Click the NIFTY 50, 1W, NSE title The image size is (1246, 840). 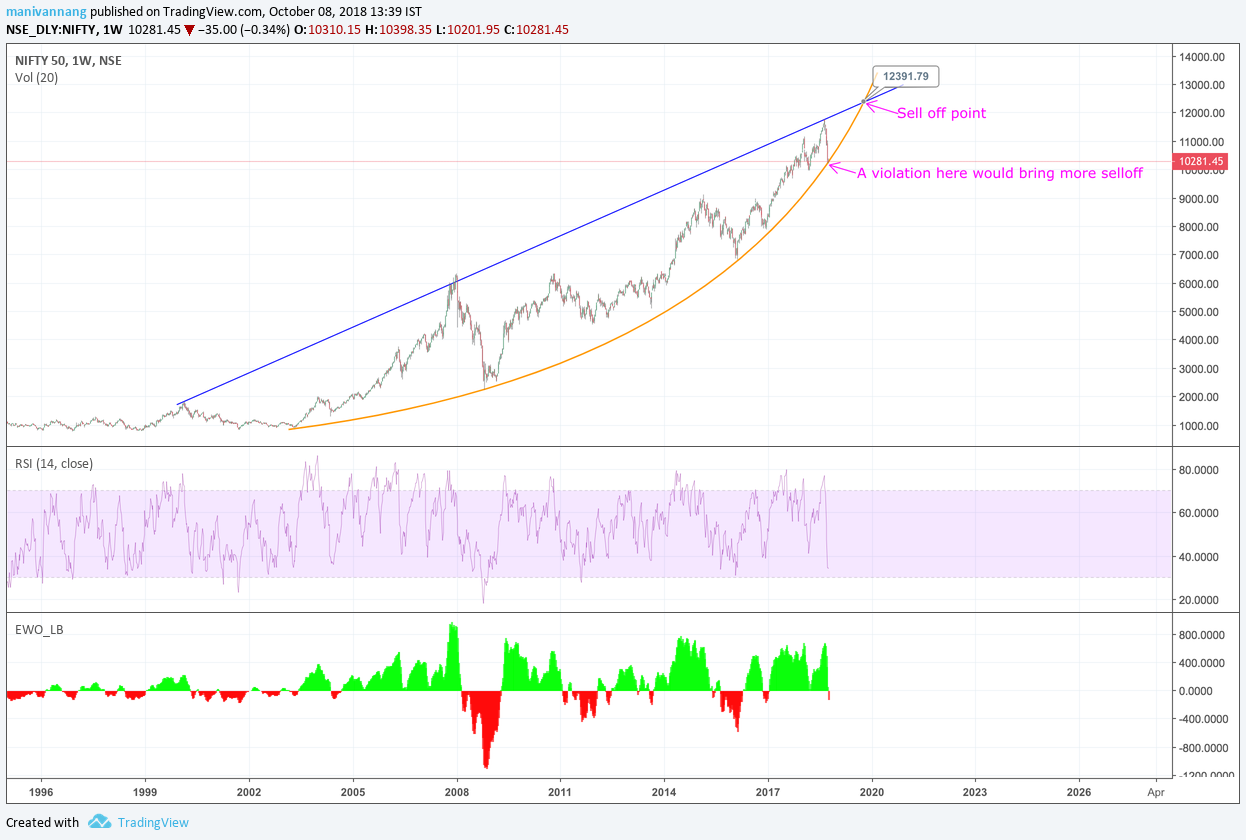pyautogui.click(x=68, y=60)
